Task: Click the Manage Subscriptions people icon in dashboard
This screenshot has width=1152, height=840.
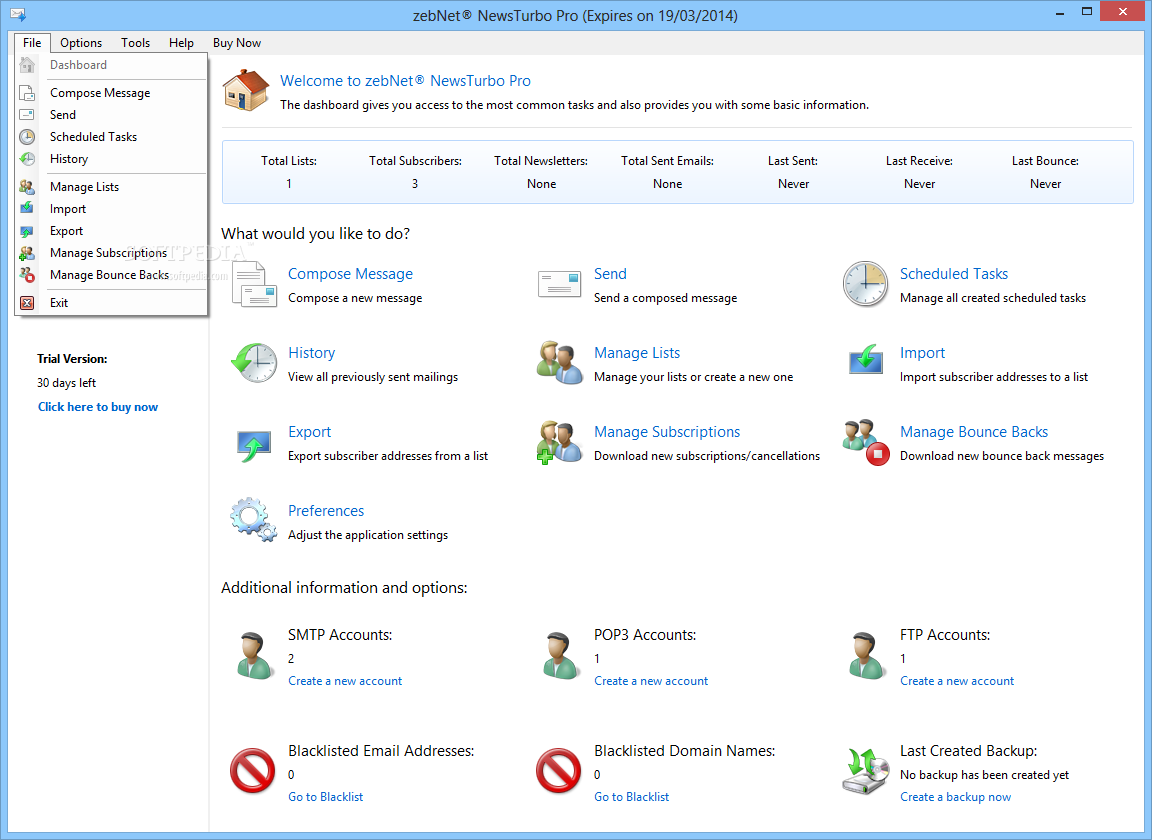Action: (x=559, y=442)
